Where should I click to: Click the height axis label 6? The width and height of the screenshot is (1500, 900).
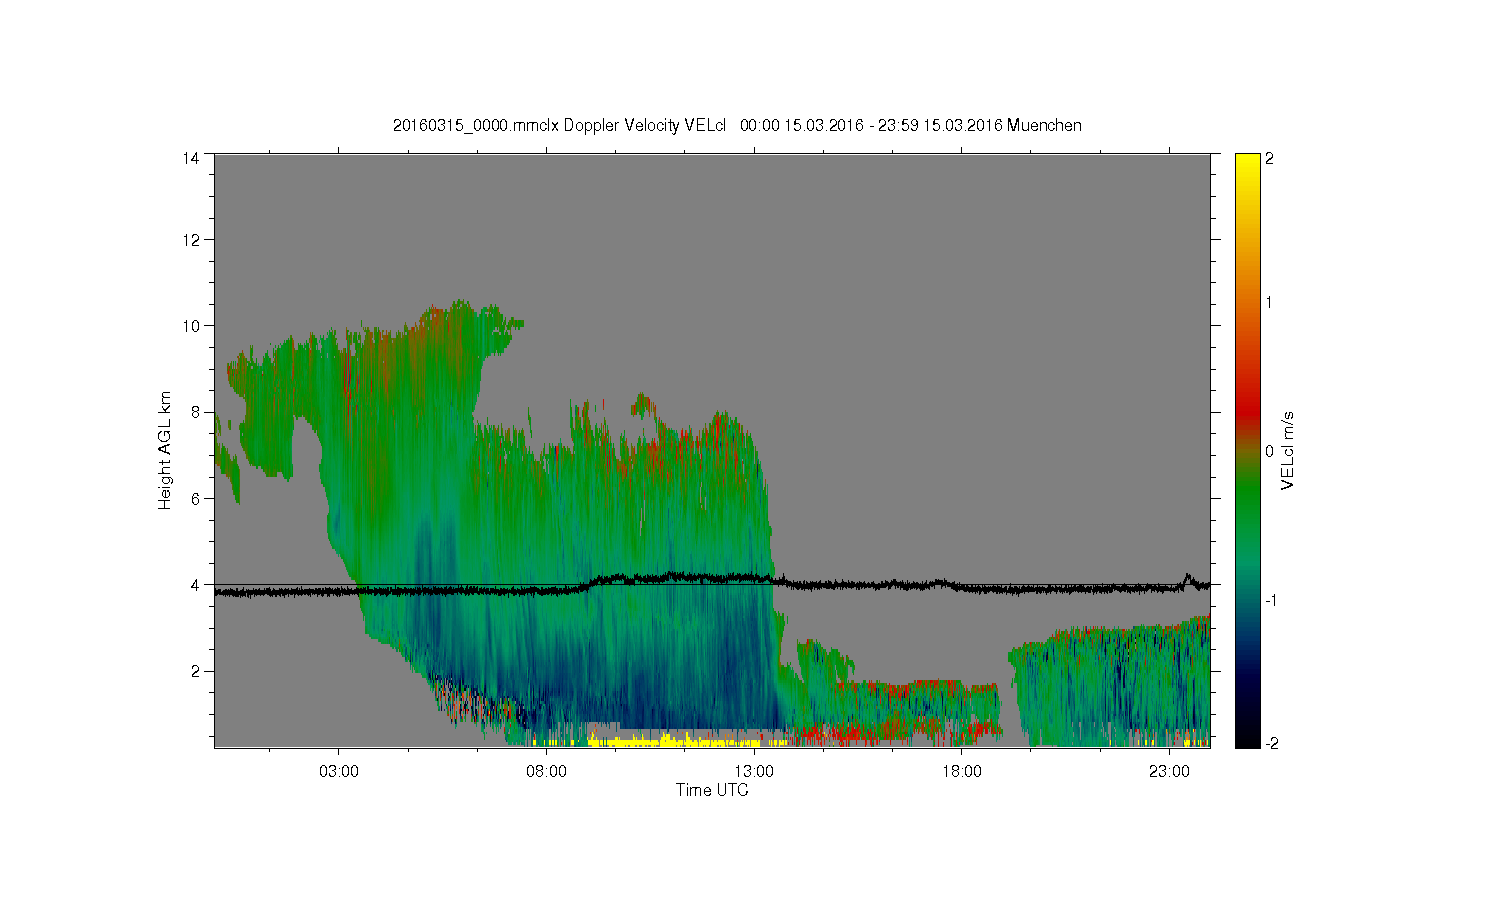tap(196, 498)
